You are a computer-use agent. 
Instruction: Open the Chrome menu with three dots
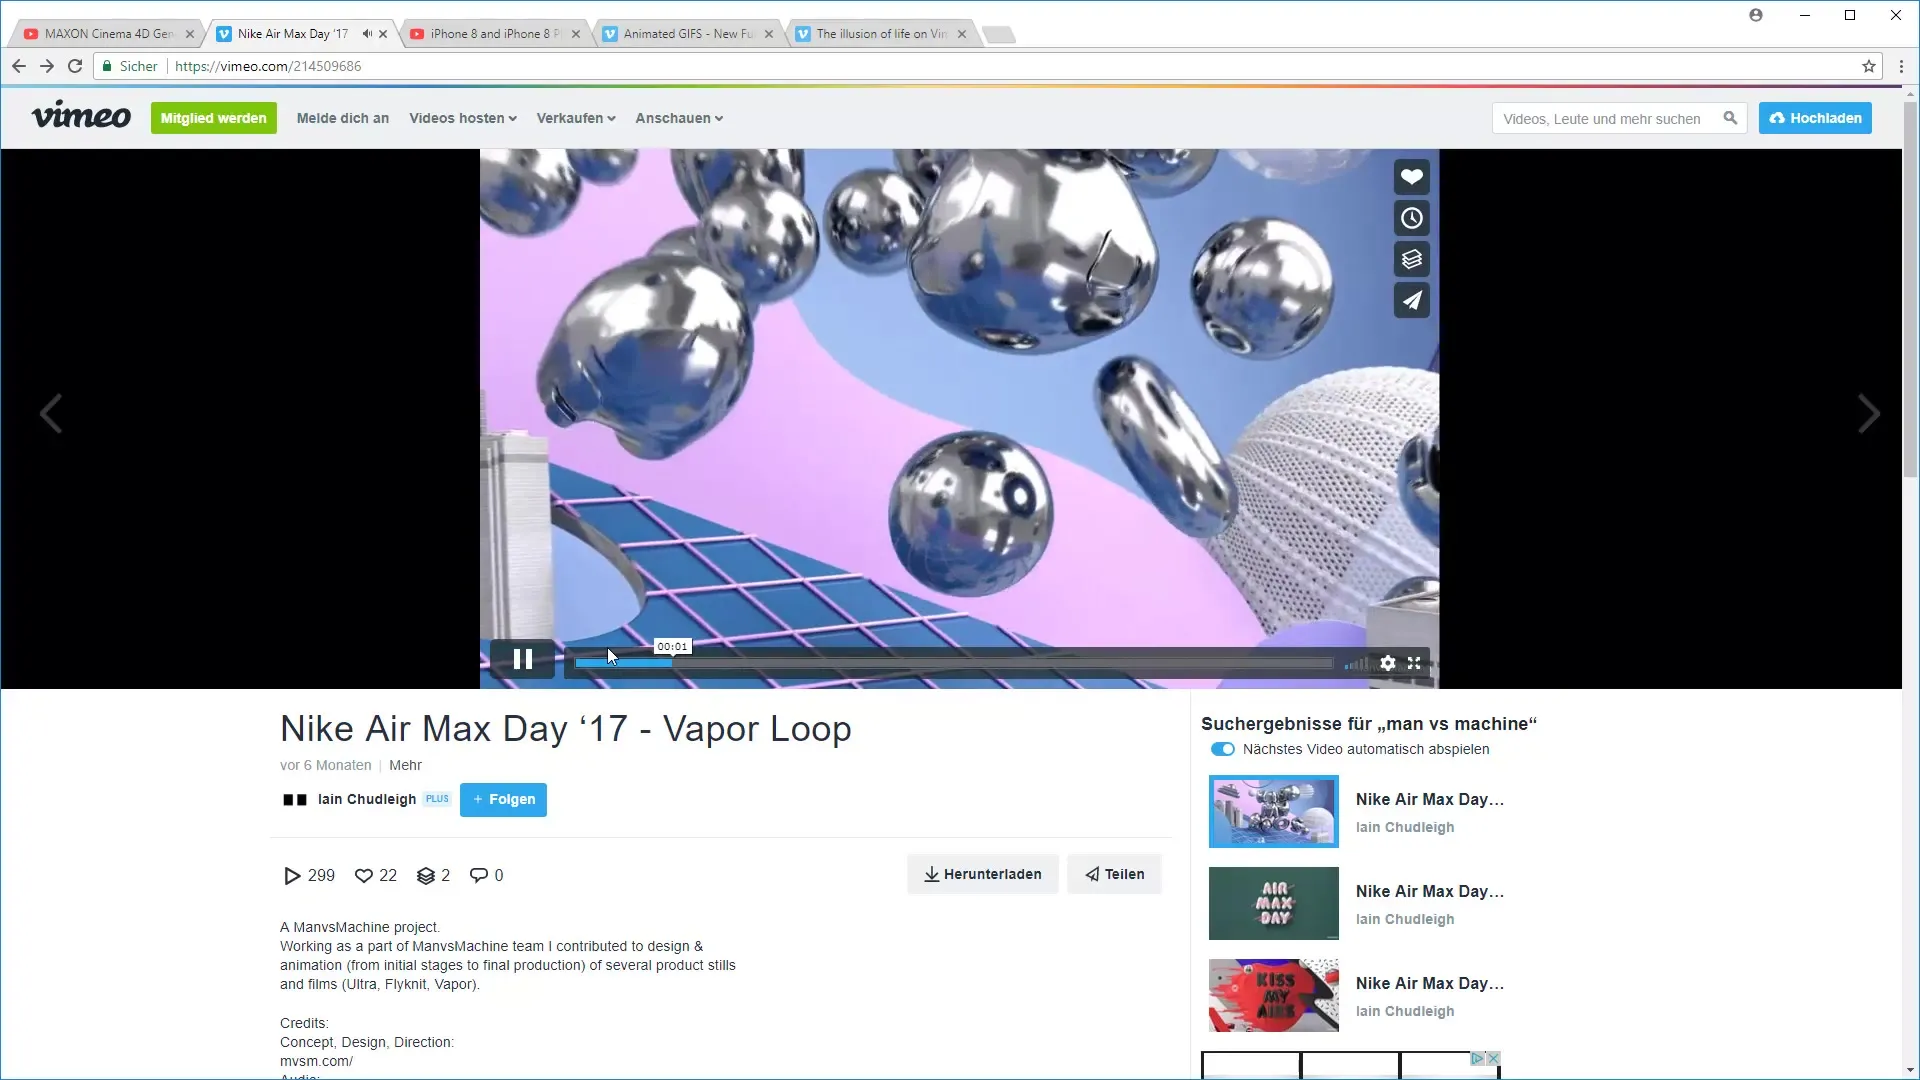[1901, 66]
